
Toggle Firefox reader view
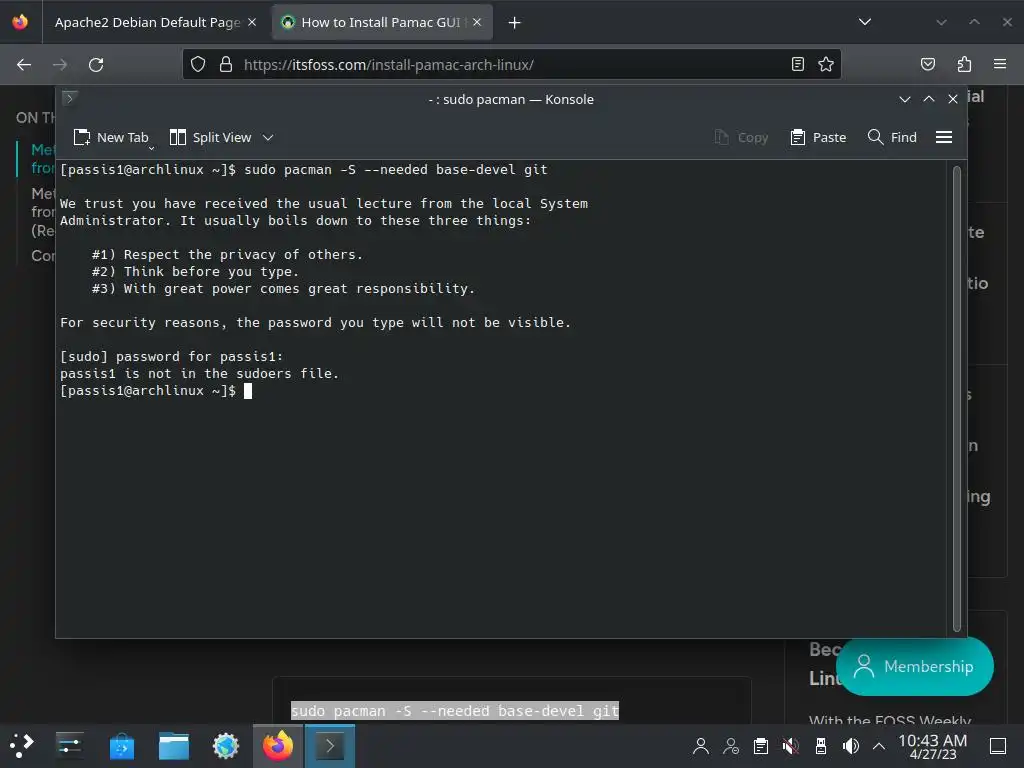coord(797,64)
